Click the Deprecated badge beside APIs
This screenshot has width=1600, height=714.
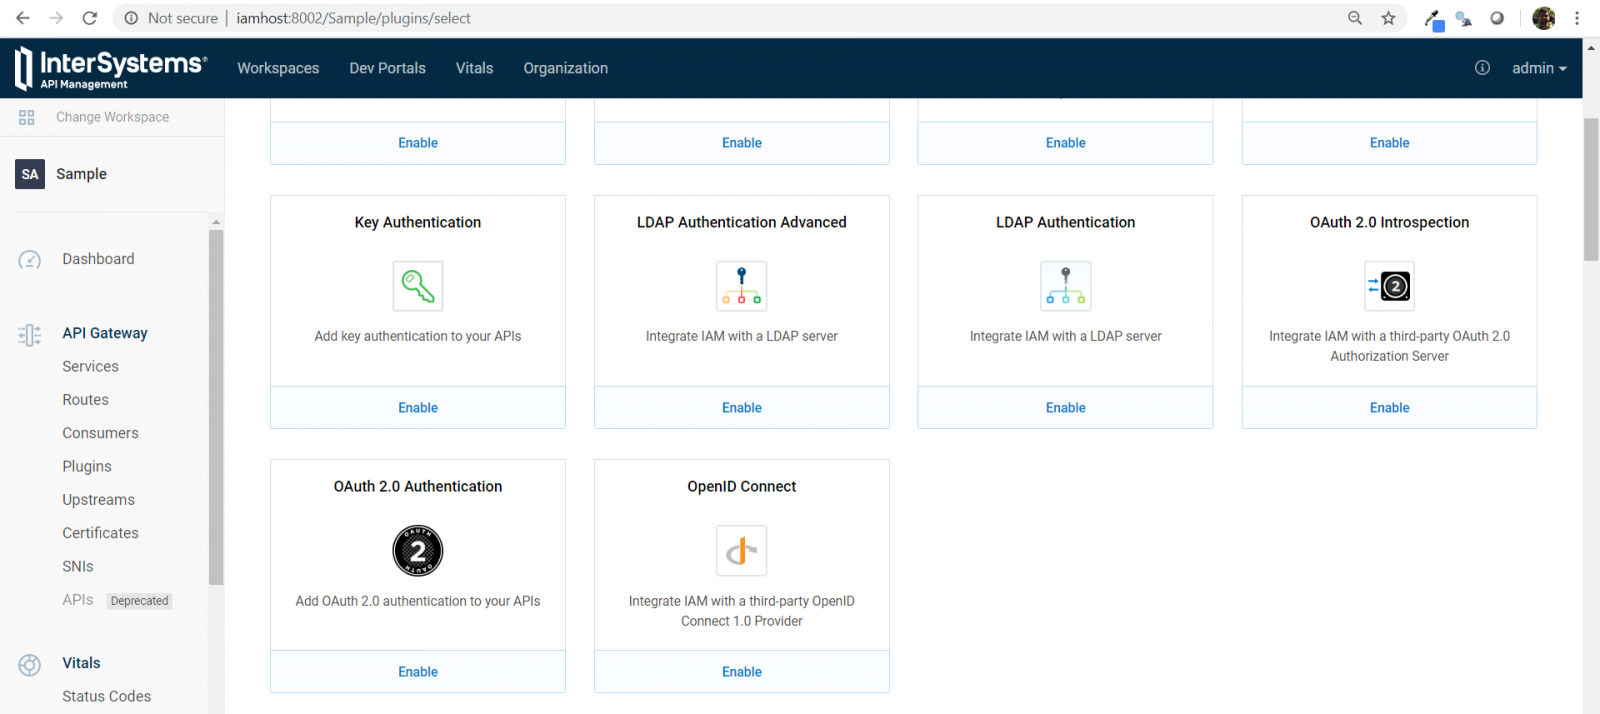click(x=140, y=601)
